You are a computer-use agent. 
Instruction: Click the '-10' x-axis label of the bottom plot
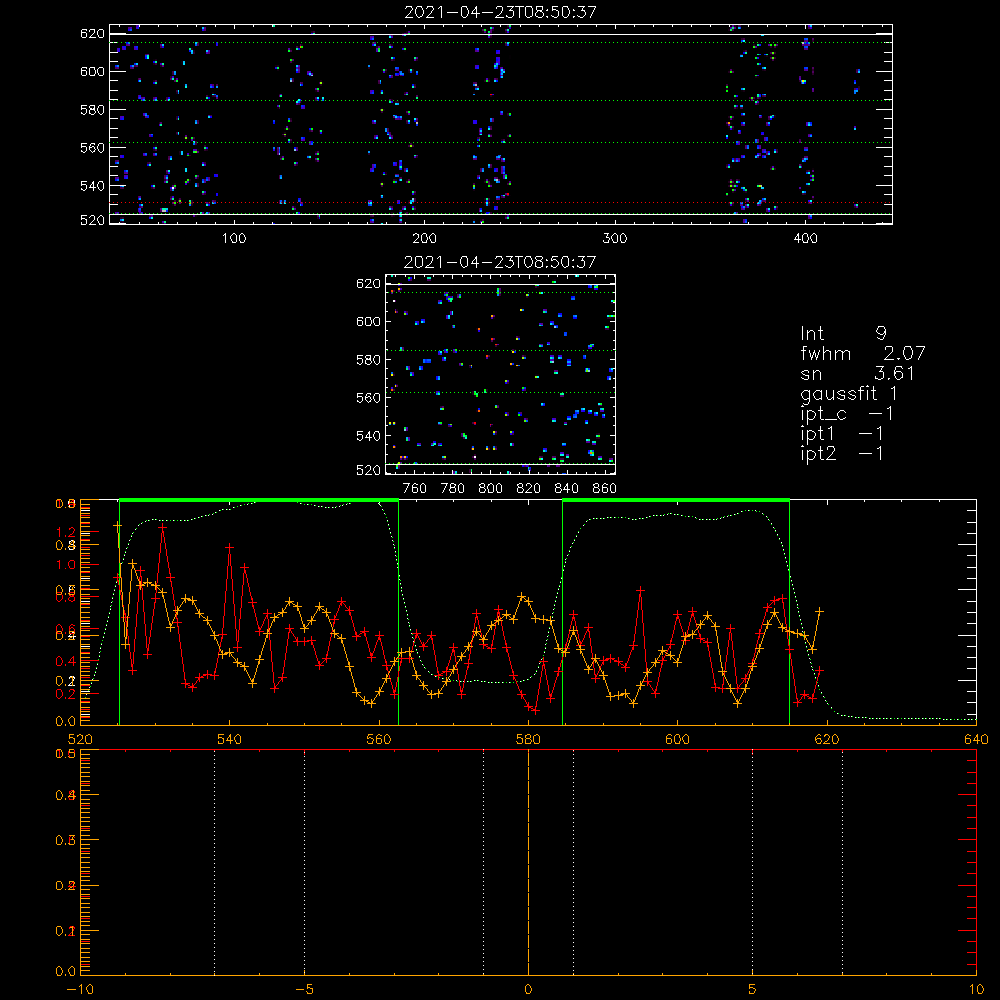tap(80, 989)
